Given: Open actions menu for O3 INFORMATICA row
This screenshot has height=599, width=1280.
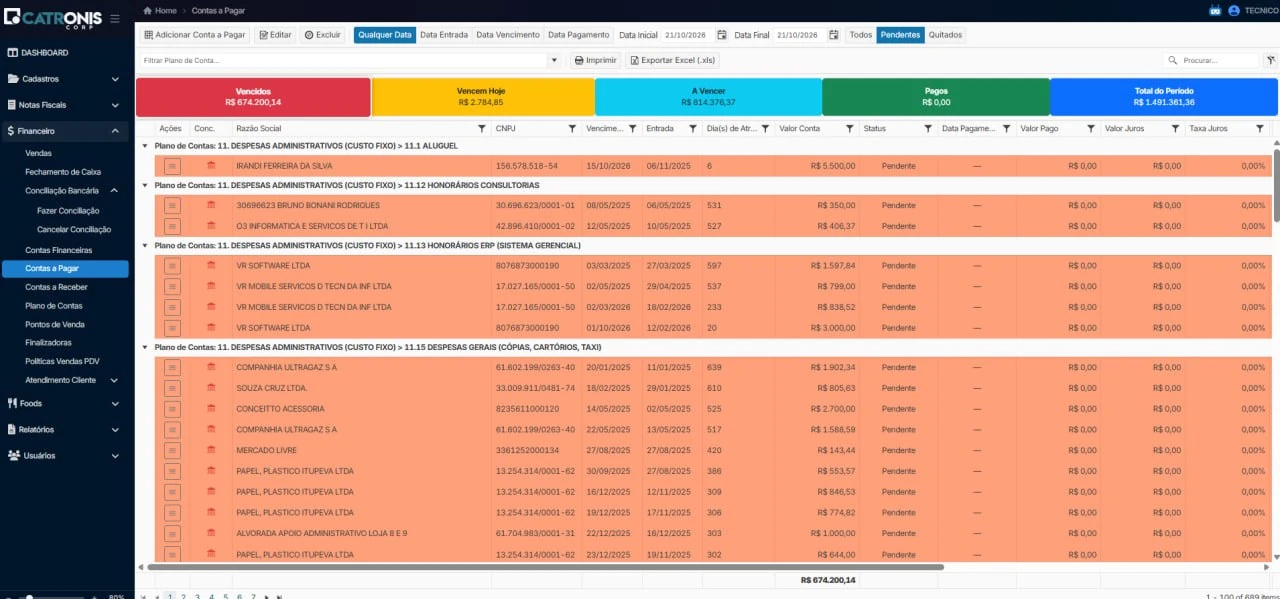Looking at the screenshot, I should point(172,226).
